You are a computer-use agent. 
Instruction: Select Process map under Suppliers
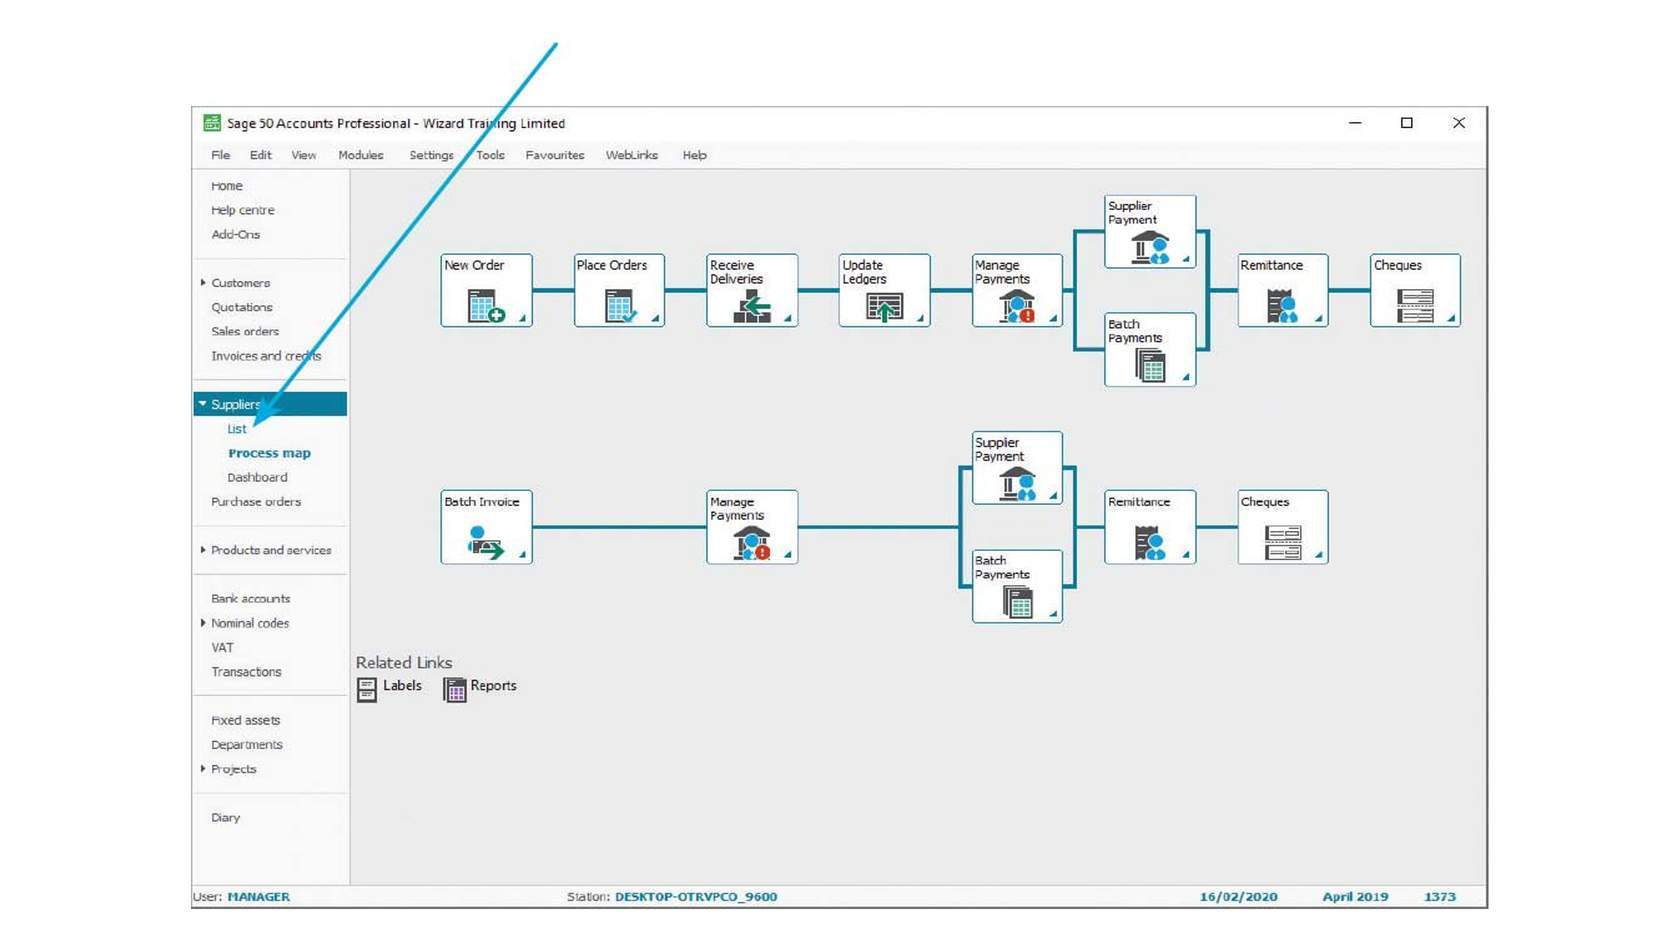[x=270, y=453]
